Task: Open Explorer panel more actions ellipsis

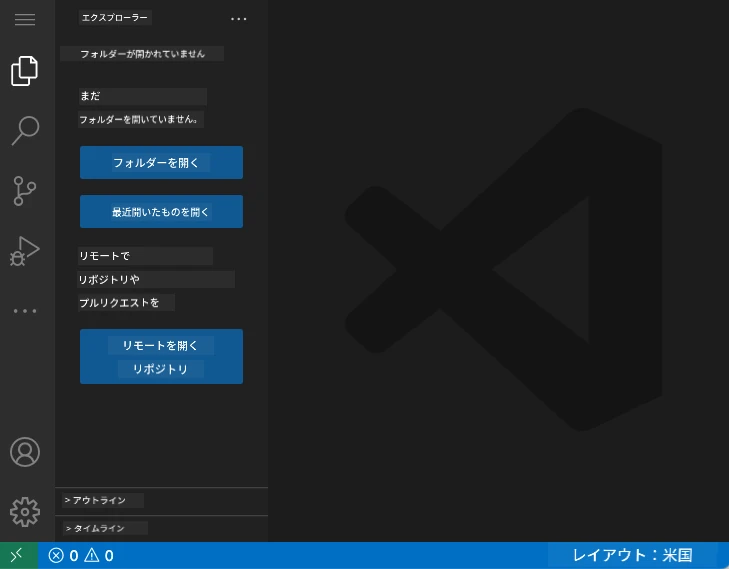Action: [x=239, y=19]
